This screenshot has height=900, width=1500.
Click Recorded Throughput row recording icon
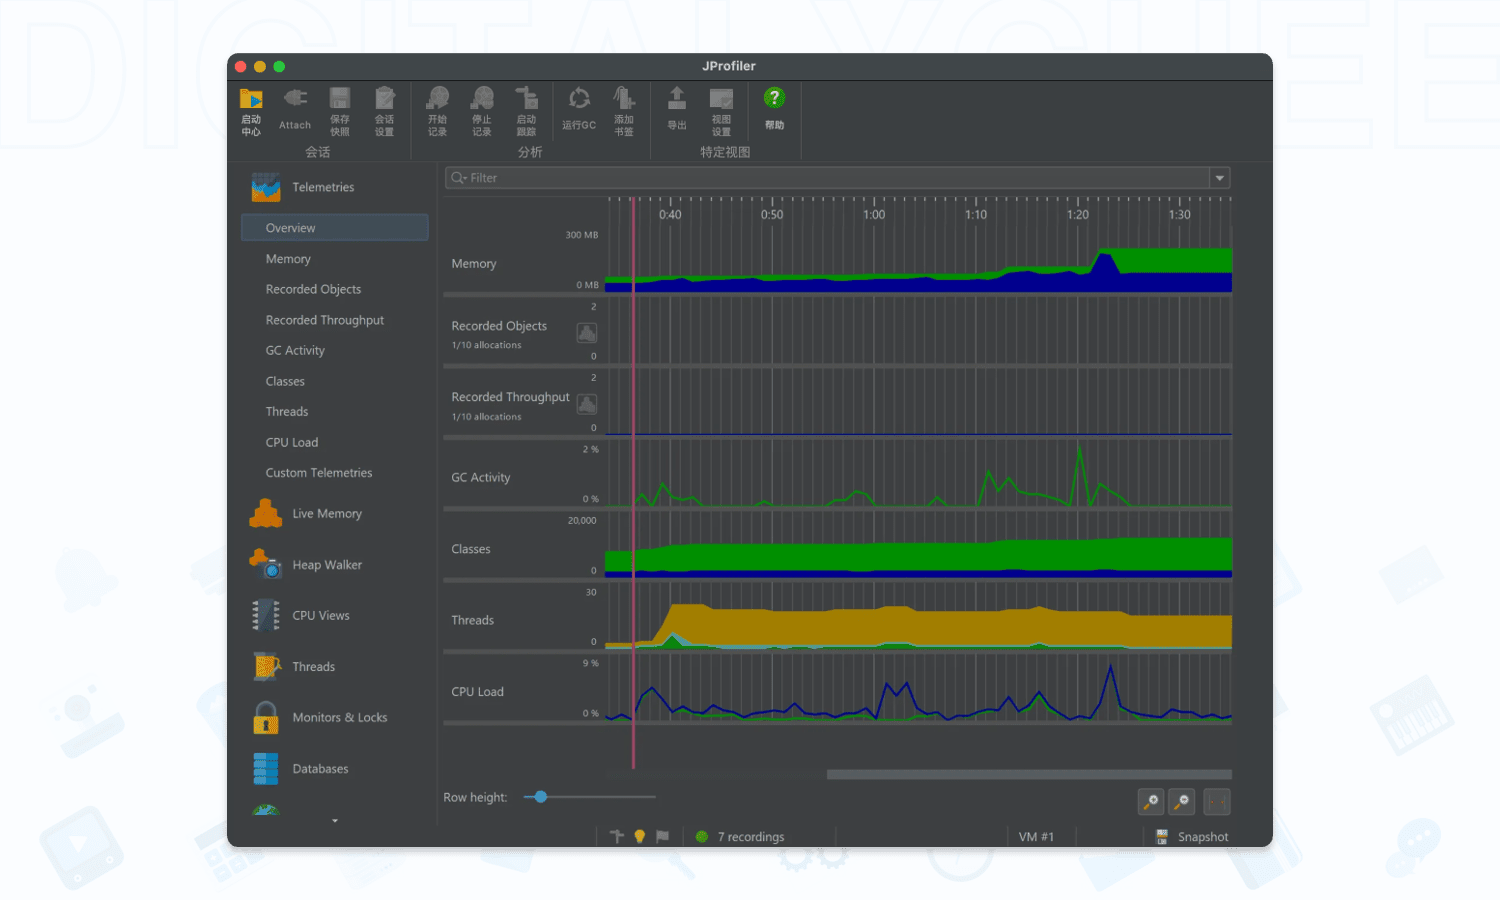[587, 404]
